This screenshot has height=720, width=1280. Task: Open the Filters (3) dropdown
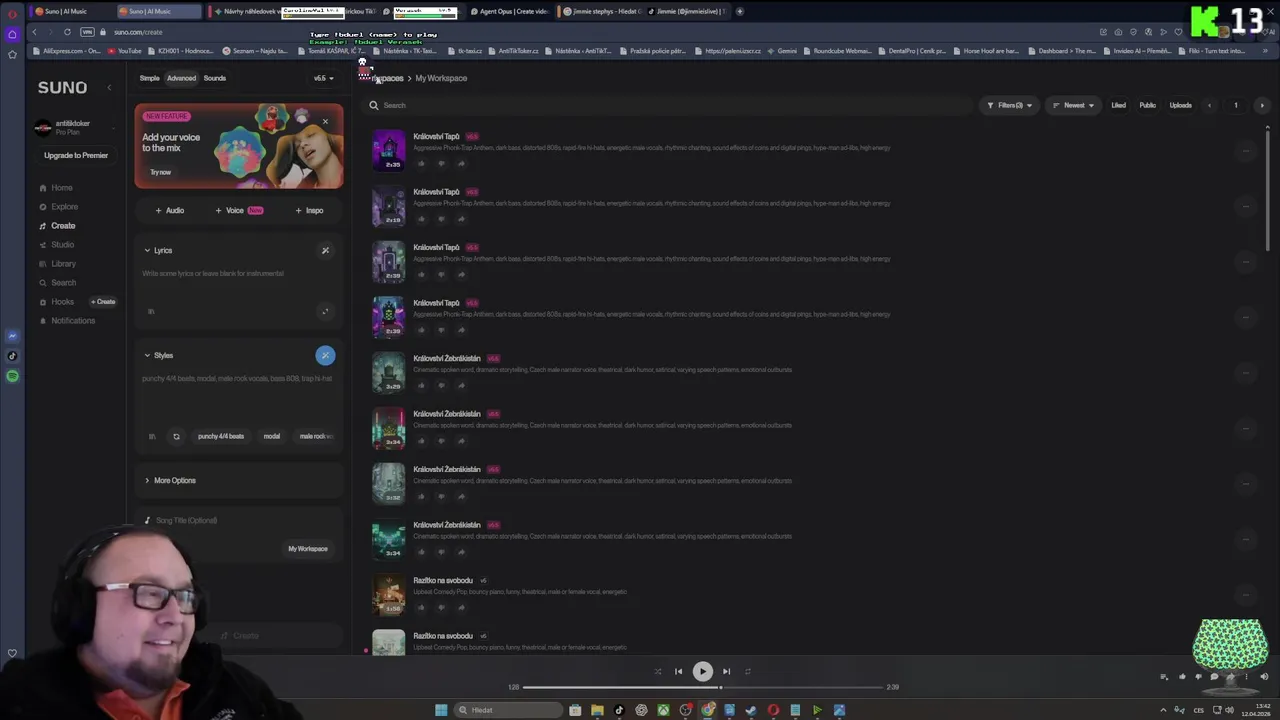(1010, 105)
